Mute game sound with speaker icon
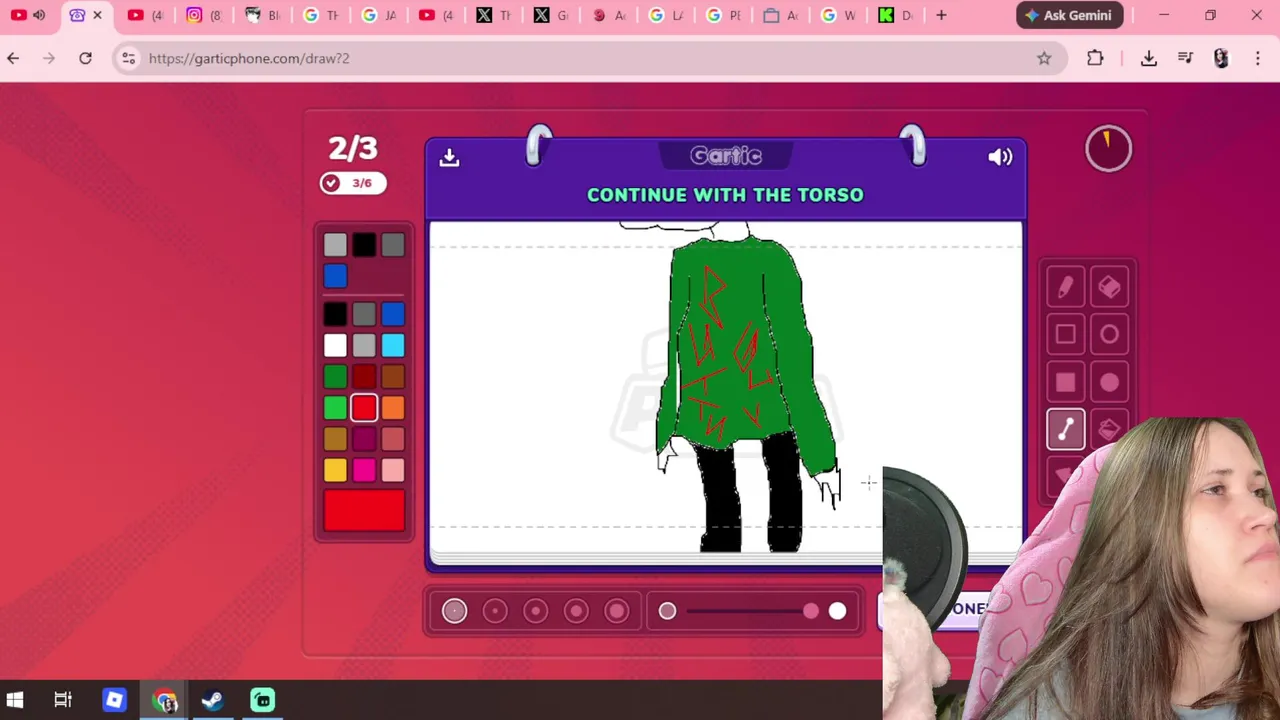The height and width of the screenshot is (720, 1280). click(1000, 157)
